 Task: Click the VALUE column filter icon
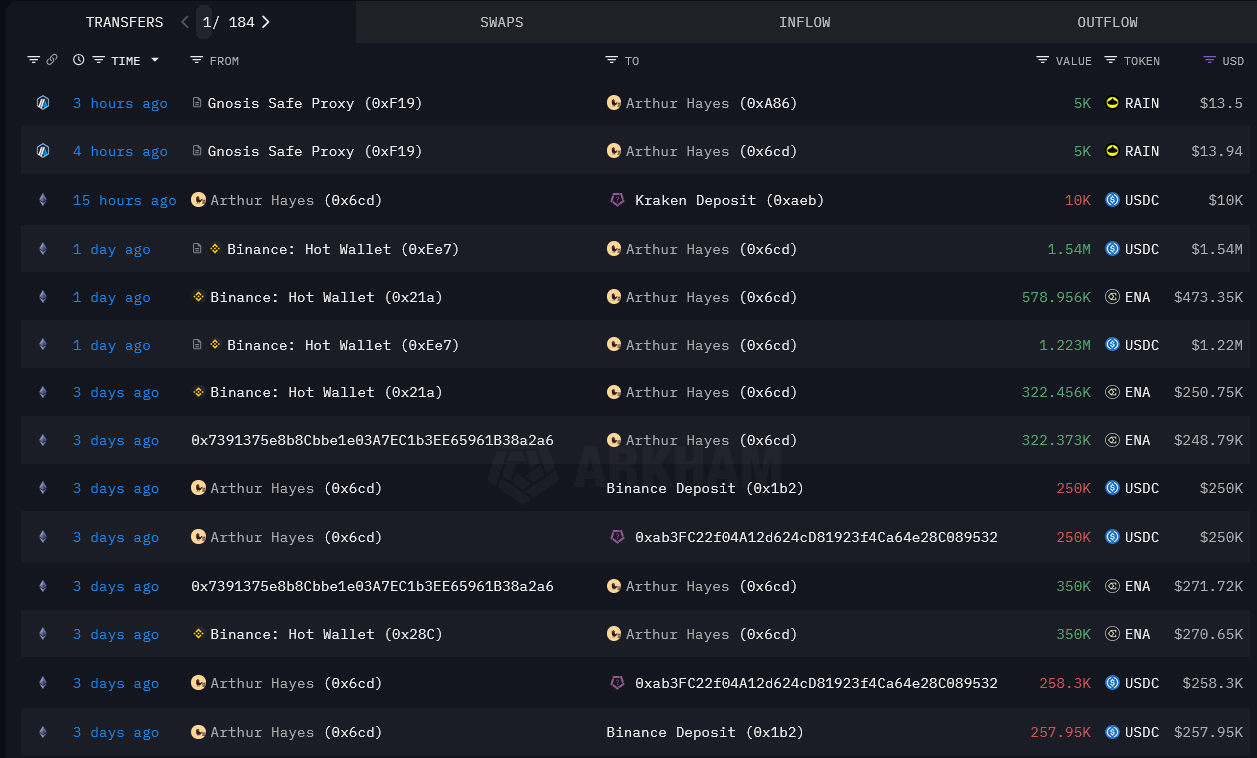coord(1043,60)
